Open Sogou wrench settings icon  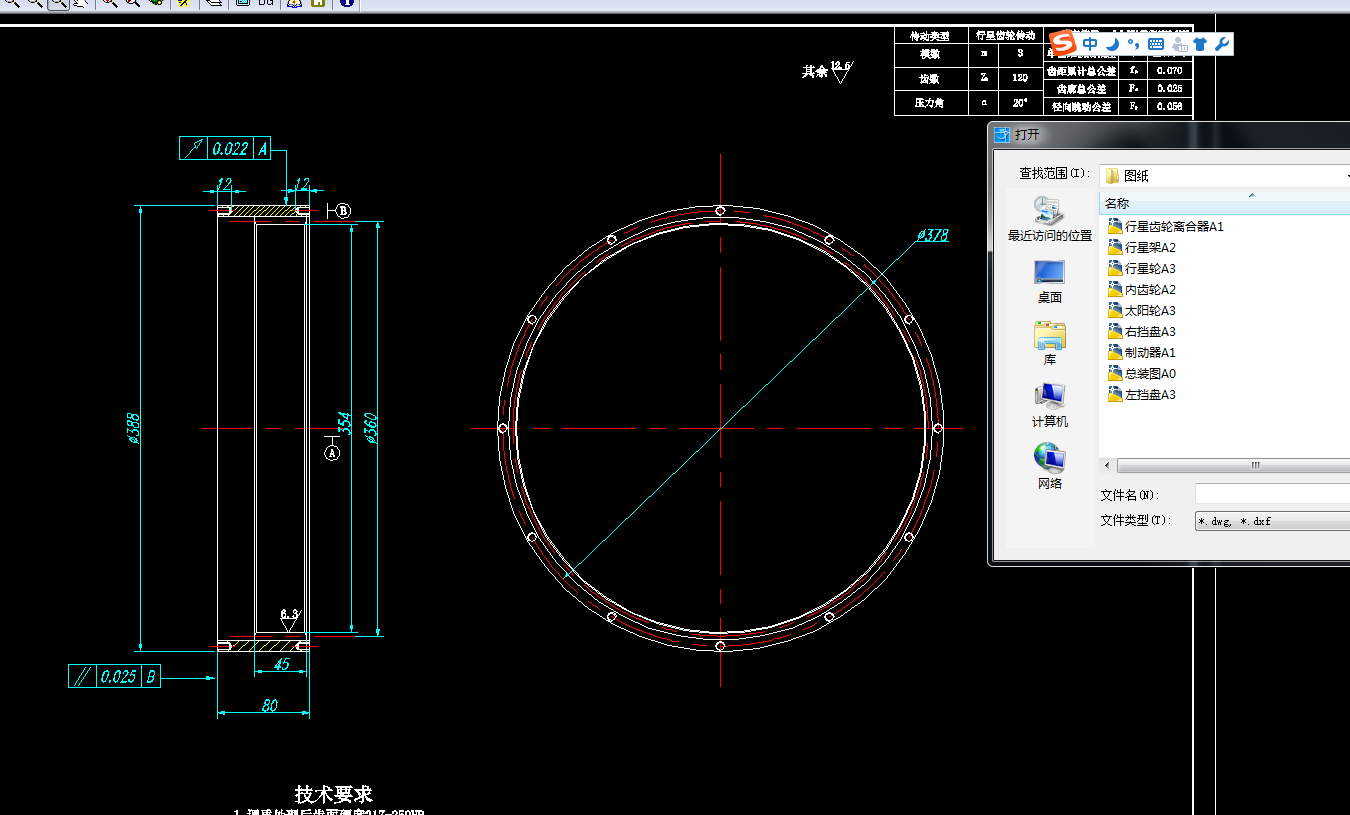tap(1222, 44)
